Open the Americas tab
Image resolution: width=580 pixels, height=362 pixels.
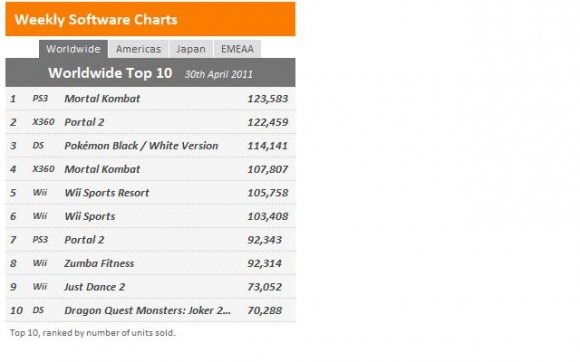point(138,49)
